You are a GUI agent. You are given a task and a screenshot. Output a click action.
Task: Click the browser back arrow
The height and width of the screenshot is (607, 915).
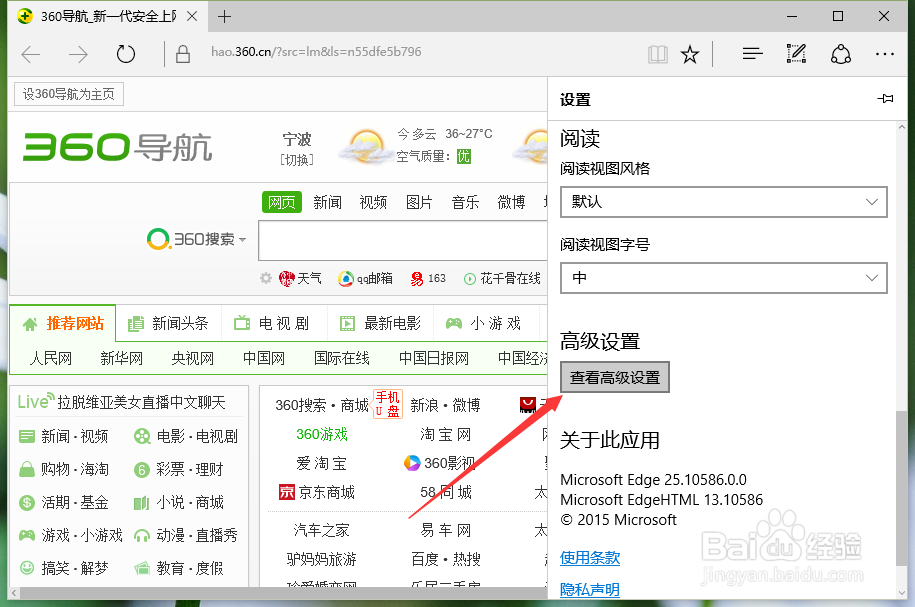click(30, 54)
